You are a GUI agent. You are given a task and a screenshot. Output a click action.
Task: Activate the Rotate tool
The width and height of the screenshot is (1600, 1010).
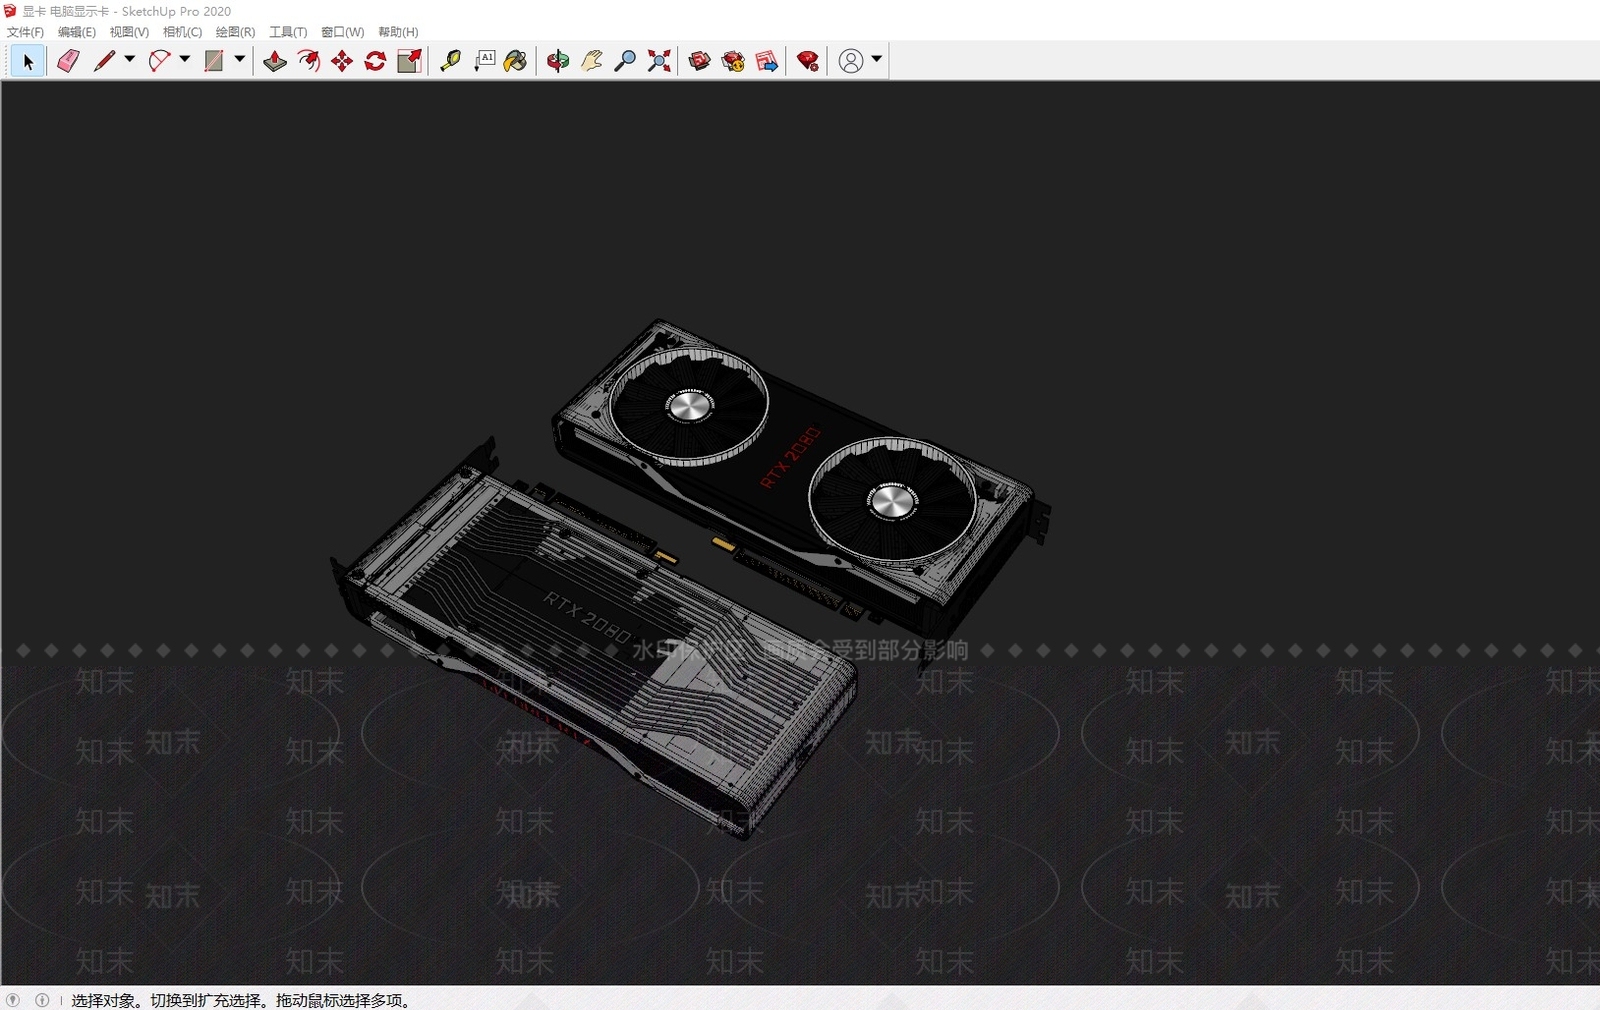(x=375, y=61)
